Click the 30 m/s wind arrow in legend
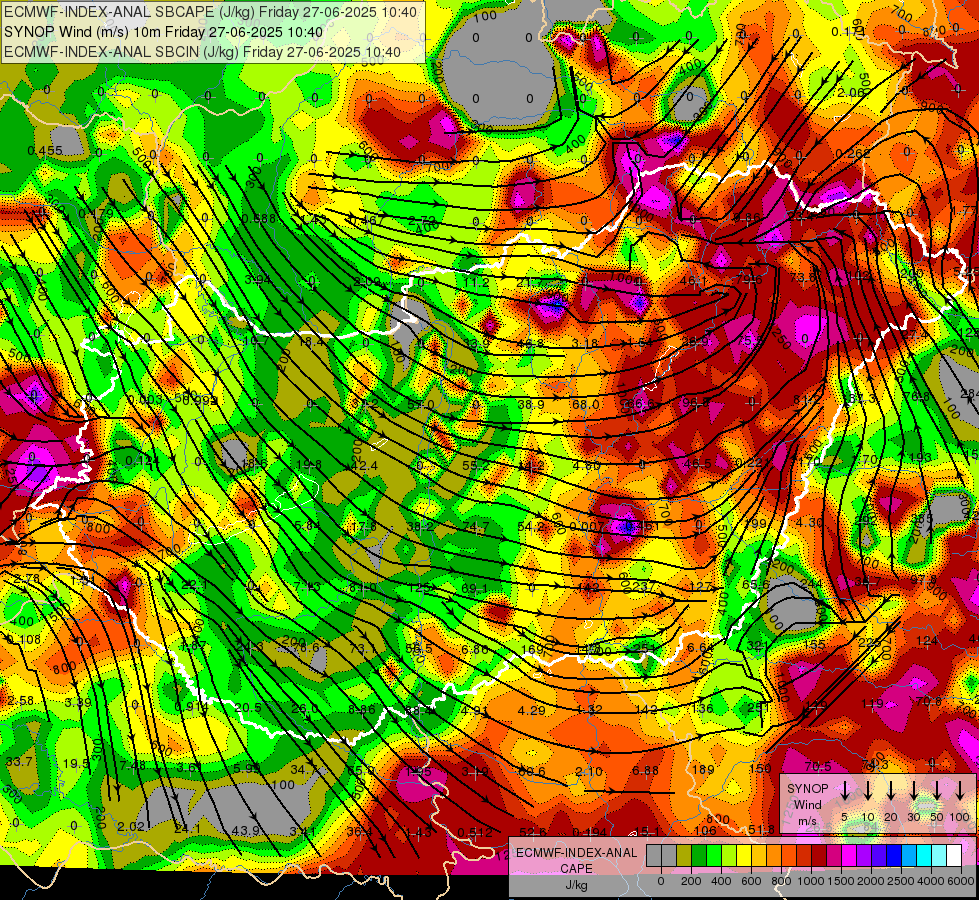The height and width of the screenshot is (900, 979). tap(914, 791)
